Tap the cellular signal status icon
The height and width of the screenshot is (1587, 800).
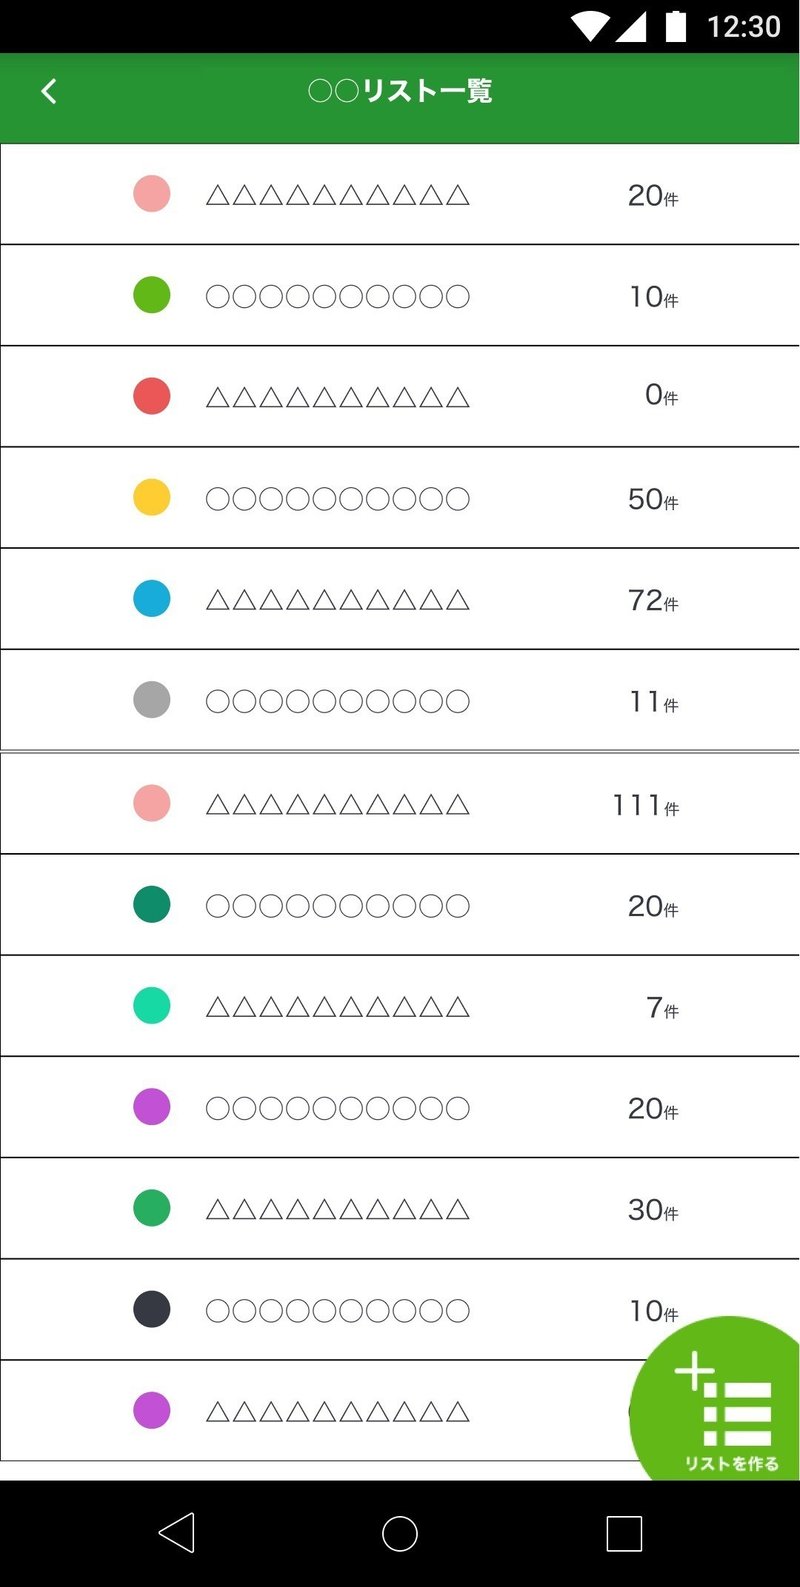click(x=631, y=26)
